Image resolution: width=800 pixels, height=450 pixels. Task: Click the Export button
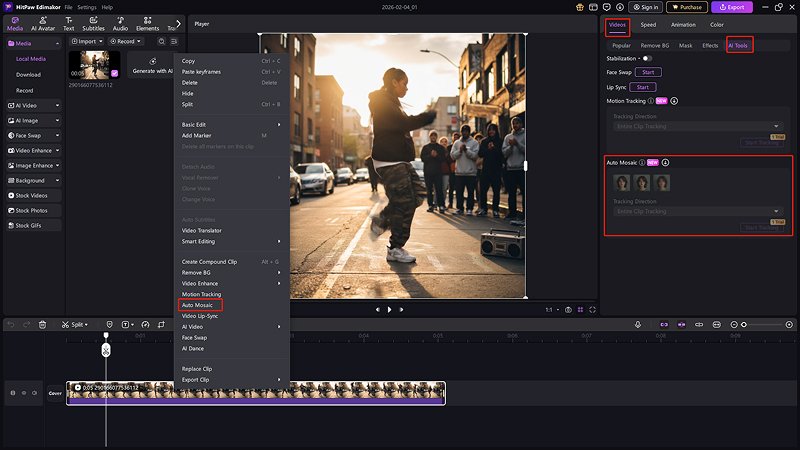tap(732, 7)
